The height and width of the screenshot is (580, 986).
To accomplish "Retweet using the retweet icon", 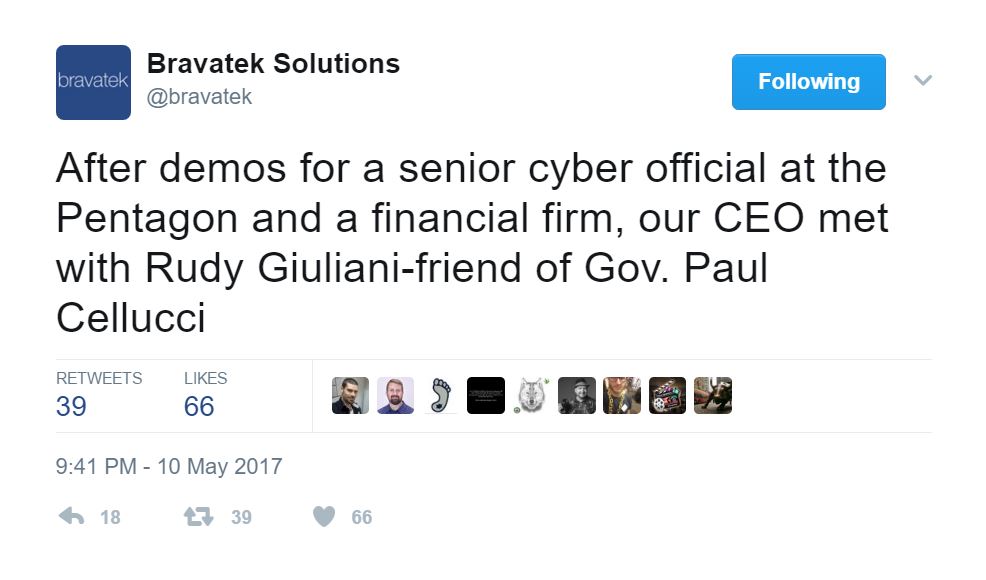I will pyautogui.click(x=197, y=516).
